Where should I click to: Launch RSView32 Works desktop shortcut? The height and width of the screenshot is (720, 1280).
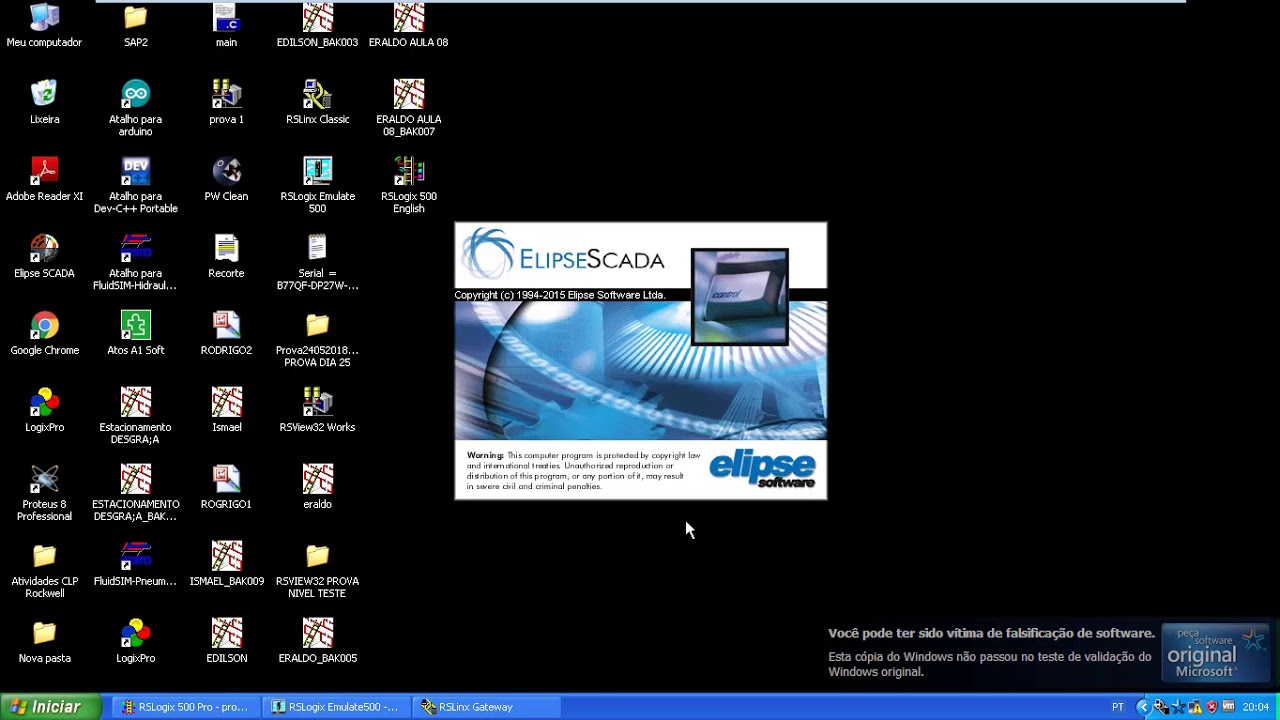318,410
